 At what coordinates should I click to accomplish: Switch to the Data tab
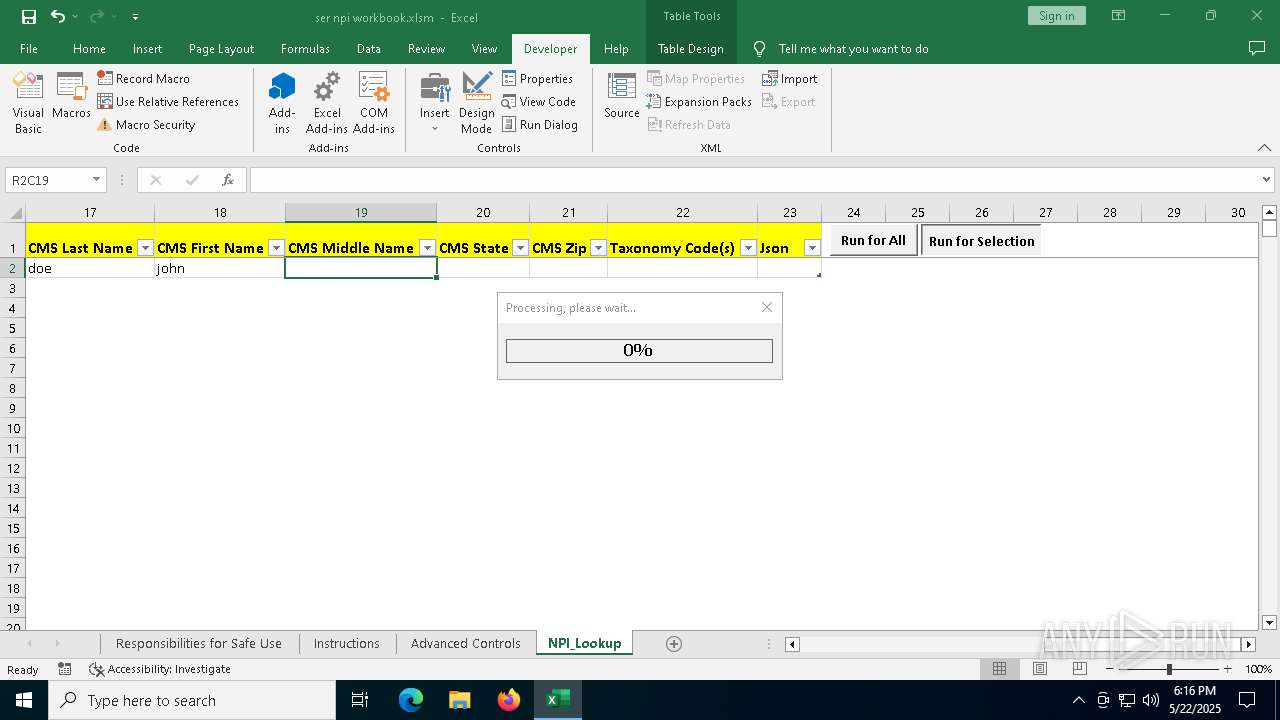pyautogui.click(x=369, y=48)
